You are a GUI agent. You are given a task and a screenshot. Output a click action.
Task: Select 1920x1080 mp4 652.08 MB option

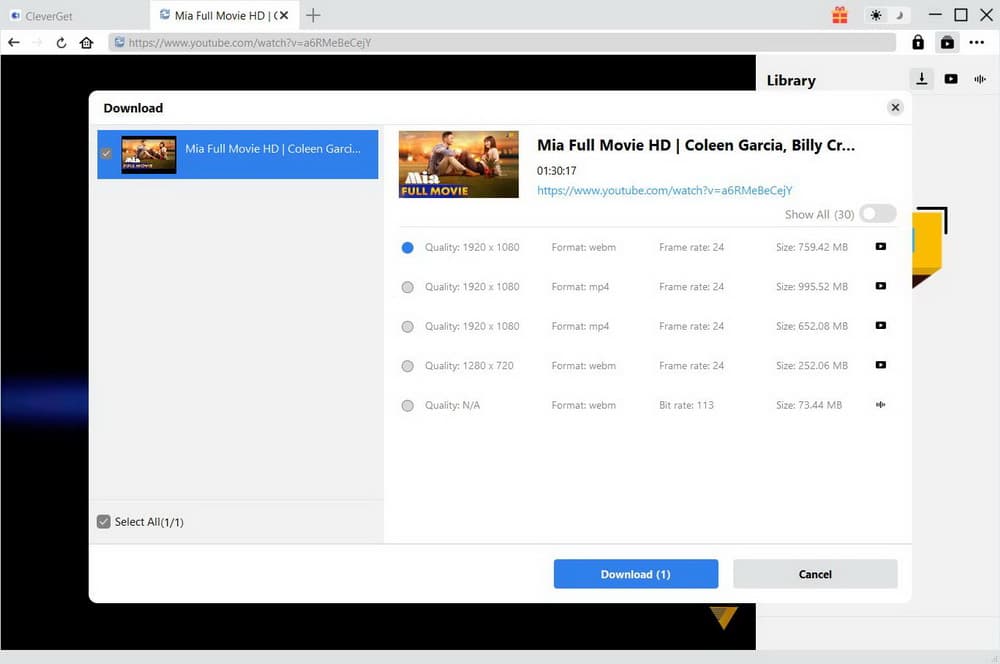pyautogui.click(x=408, y=327)
